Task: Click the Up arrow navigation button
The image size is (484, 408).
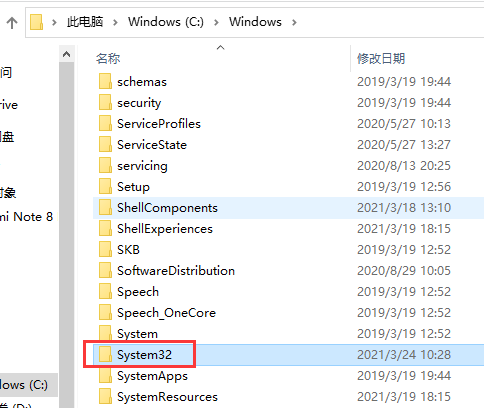Action: click(x=12, y=23)
